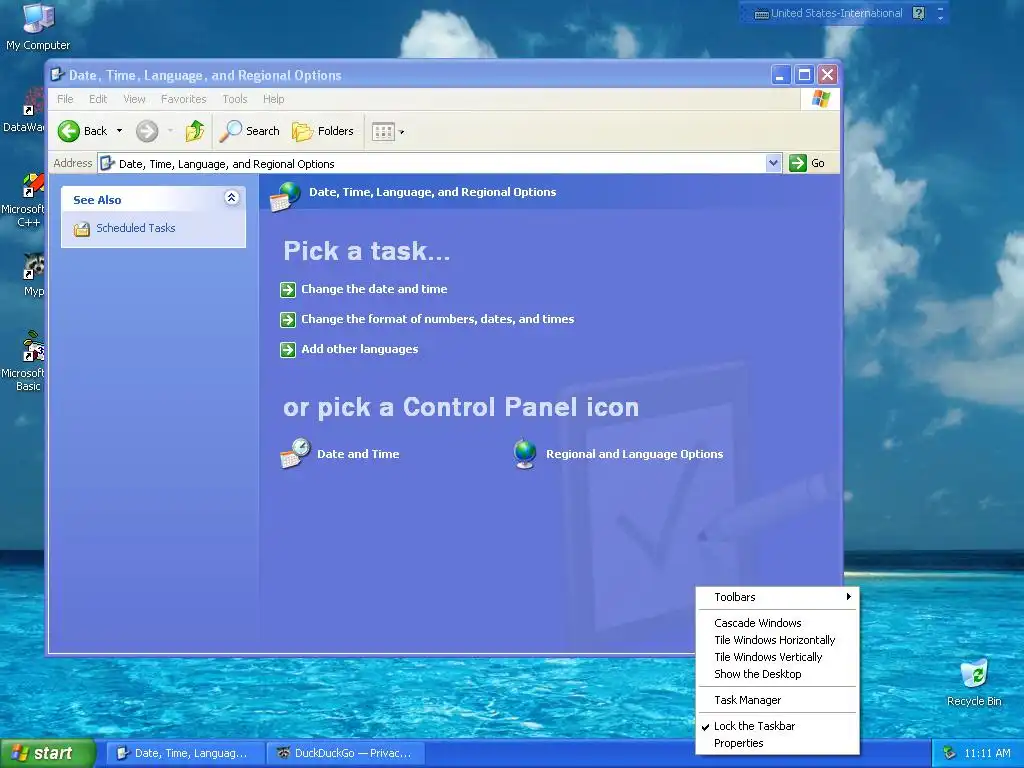The image size is (1024, 768).
Task: Open the Regional and Language Options globe icon
Action: (525, 454)
